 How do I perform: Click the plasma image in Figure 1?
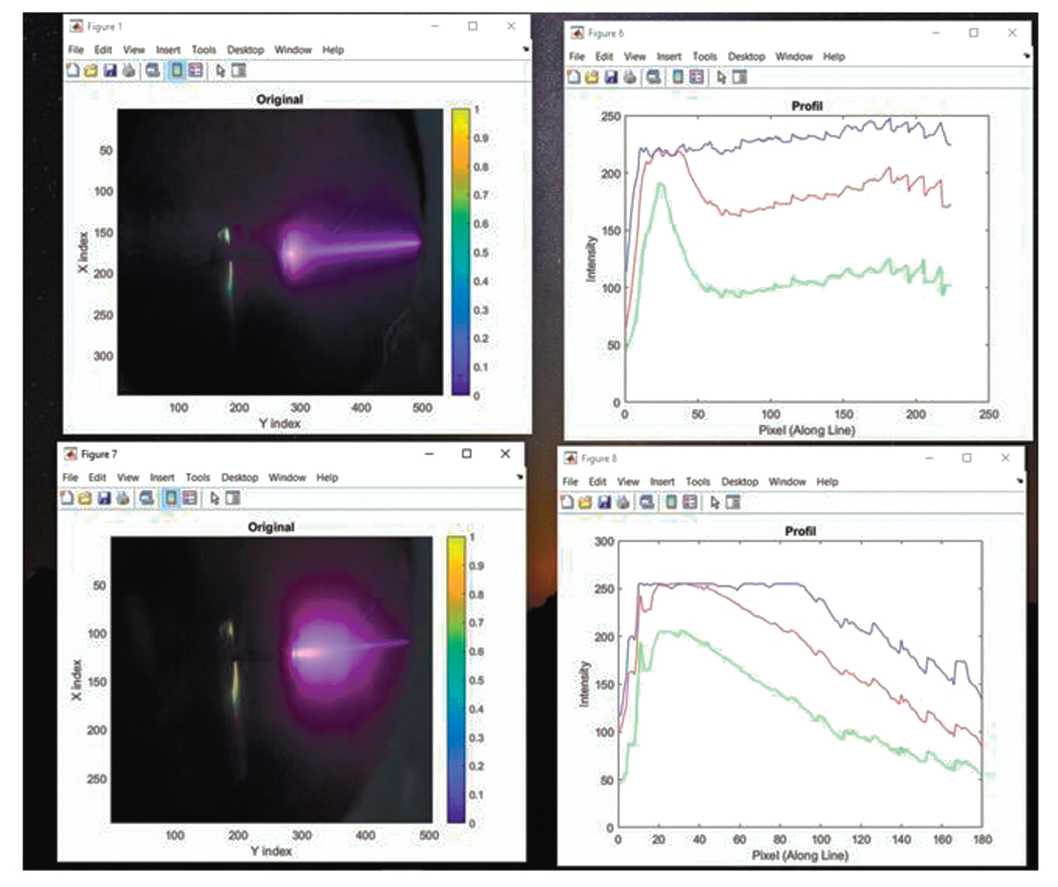pos(280,252)
